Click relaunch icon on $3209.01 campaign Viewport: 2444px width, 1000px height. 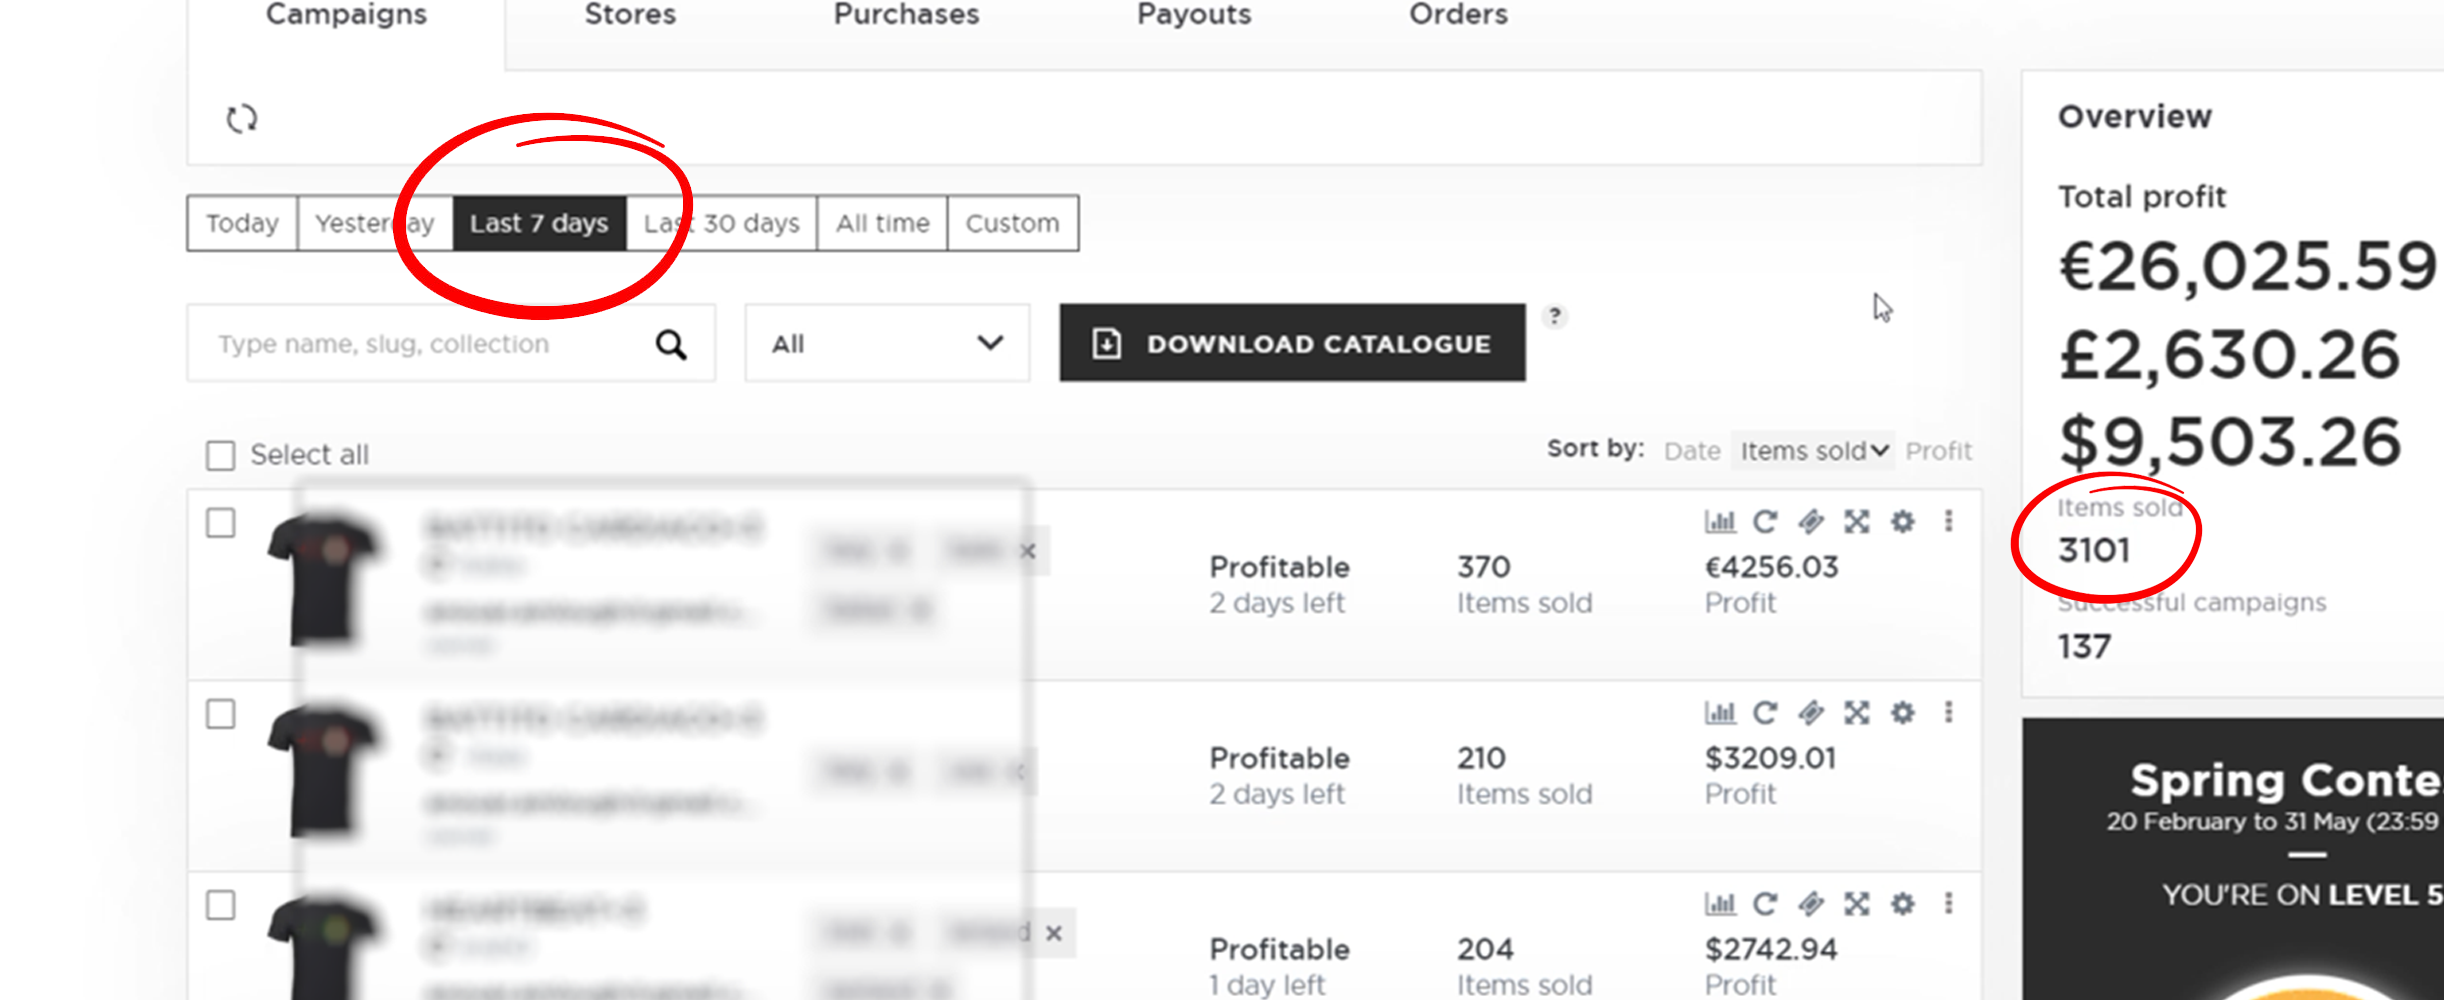point(1765,713)
